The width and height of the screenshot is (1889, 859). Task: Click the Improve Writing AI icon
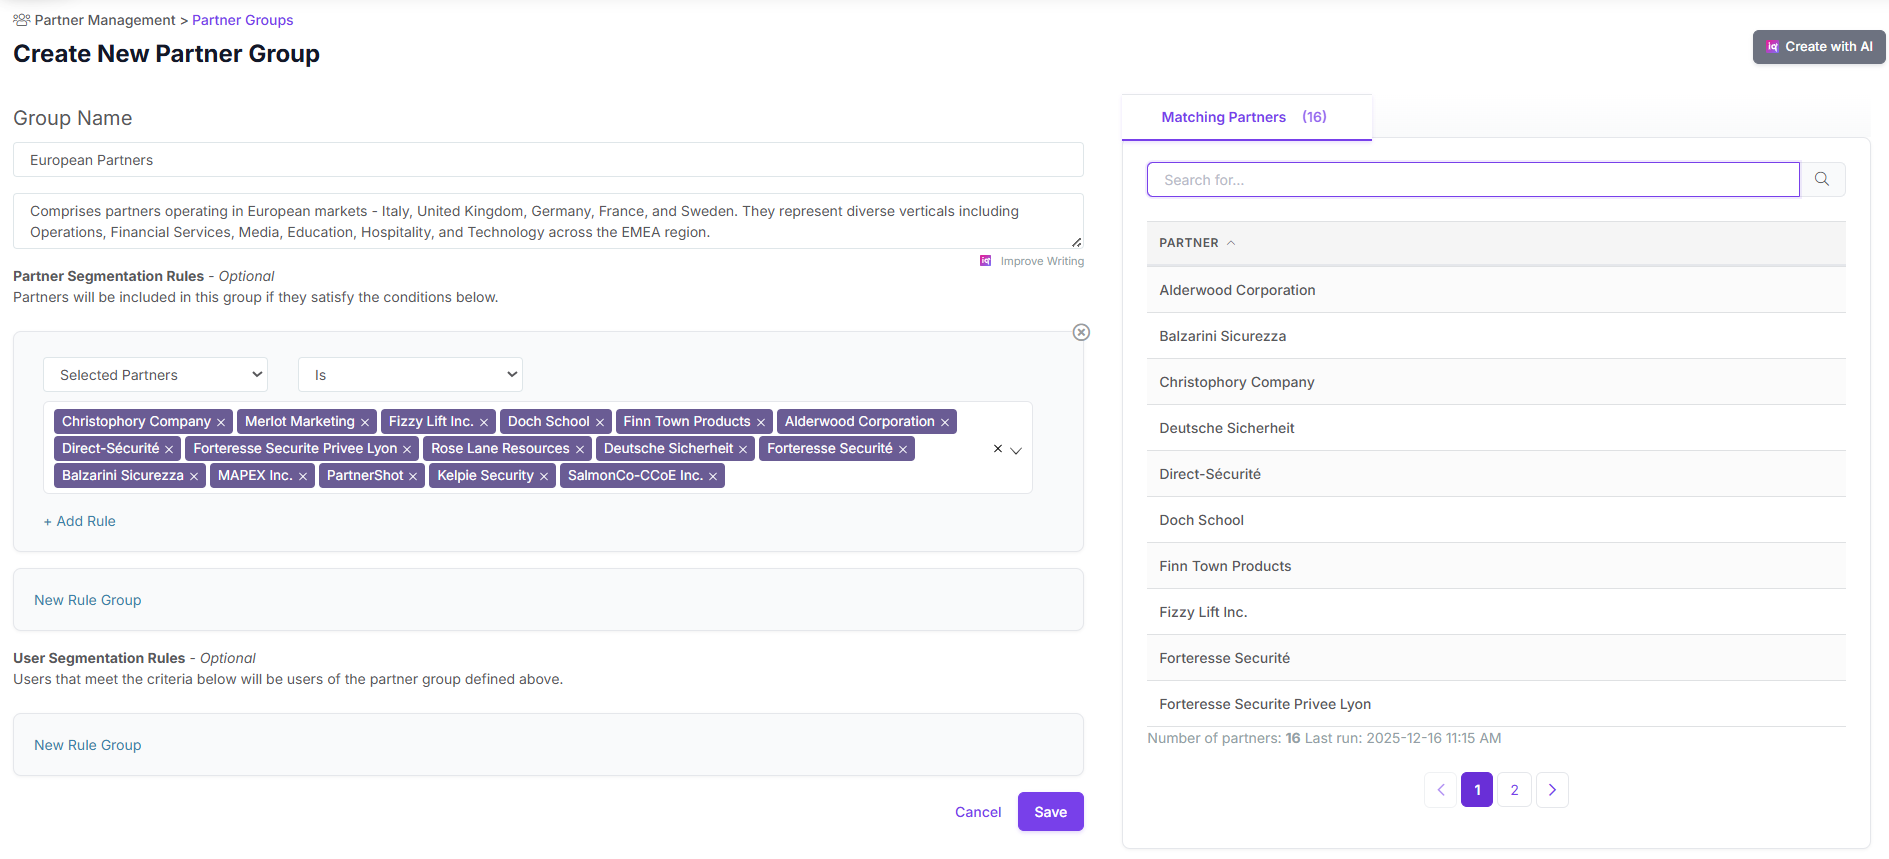985,261
